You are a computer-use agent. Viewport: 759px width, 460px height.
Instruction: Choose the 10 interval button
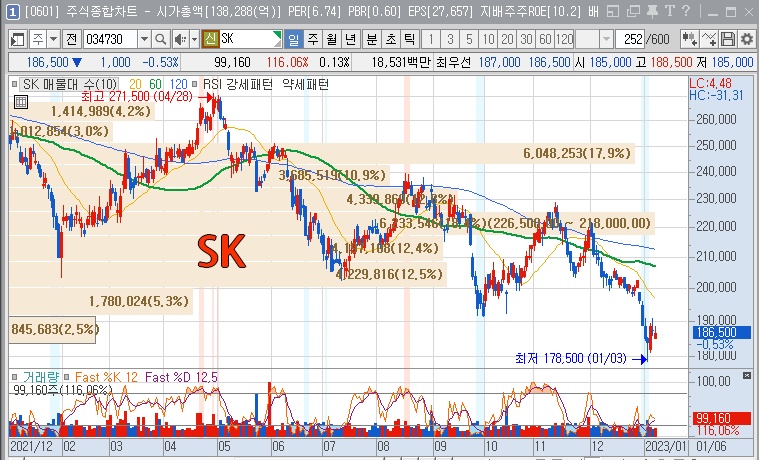point(488,39)
